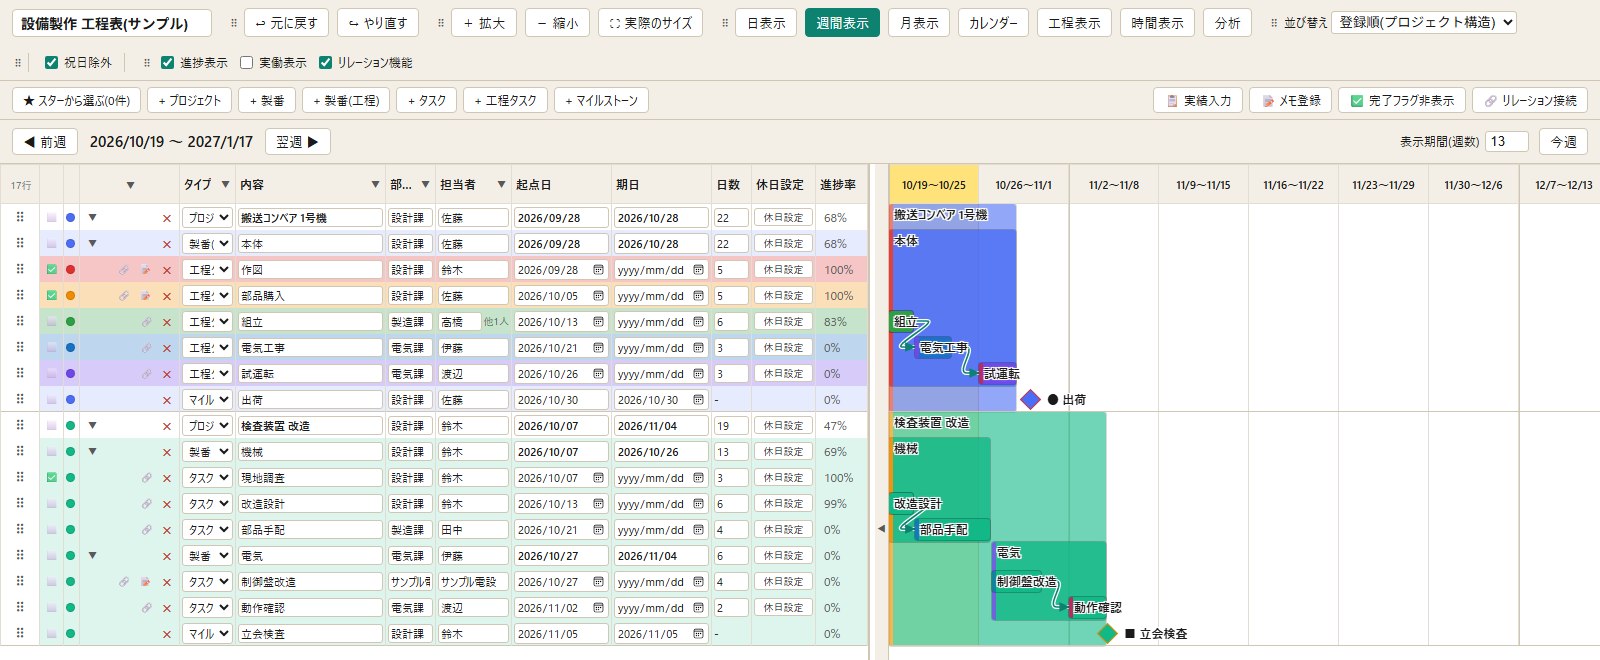This screenshot has width=1600, height=660.
Task: Open the 分析 analysis view
Action: [1227, 23]
